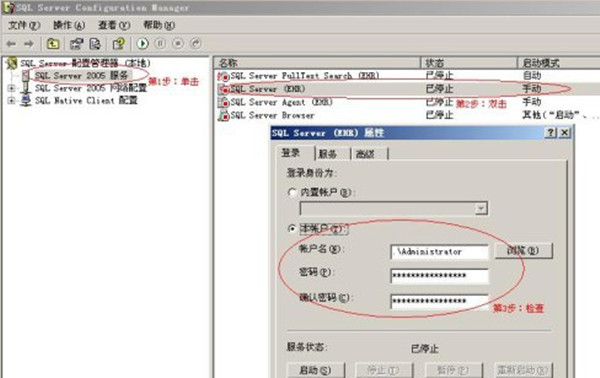Screen dimensions: 600x378
Task: Select the 内置帐户 radio button
Action: coord(292,192)
